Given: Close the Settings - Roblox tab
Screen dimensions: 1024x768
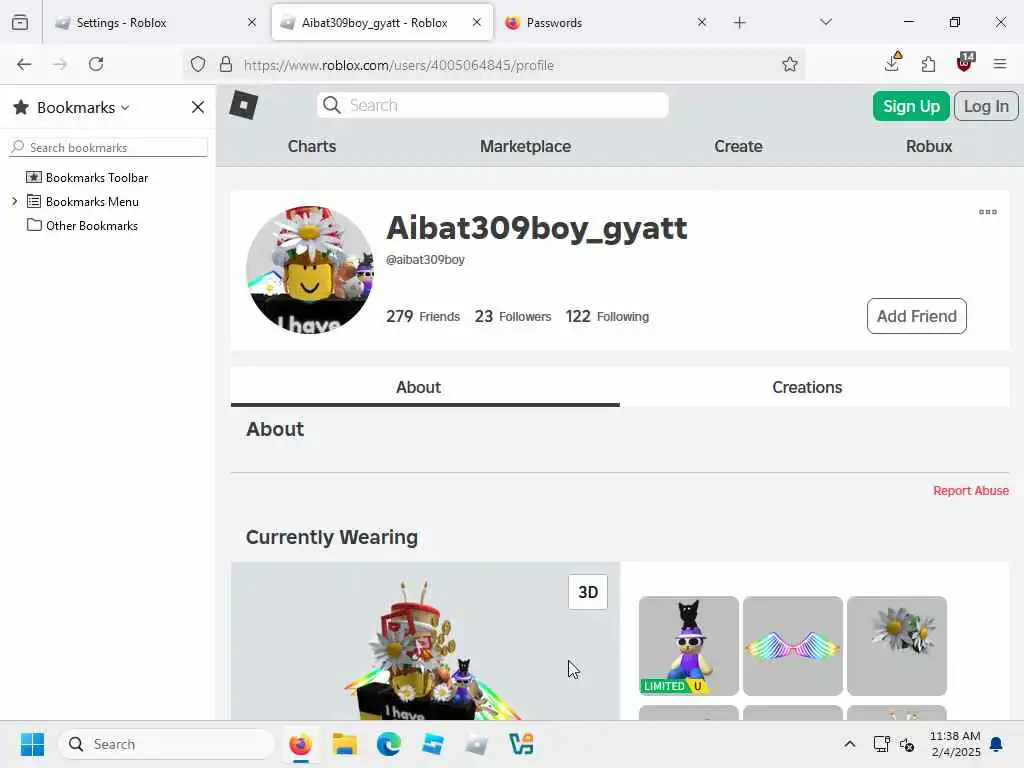Looking at the screenshot, I should (252, 22).
